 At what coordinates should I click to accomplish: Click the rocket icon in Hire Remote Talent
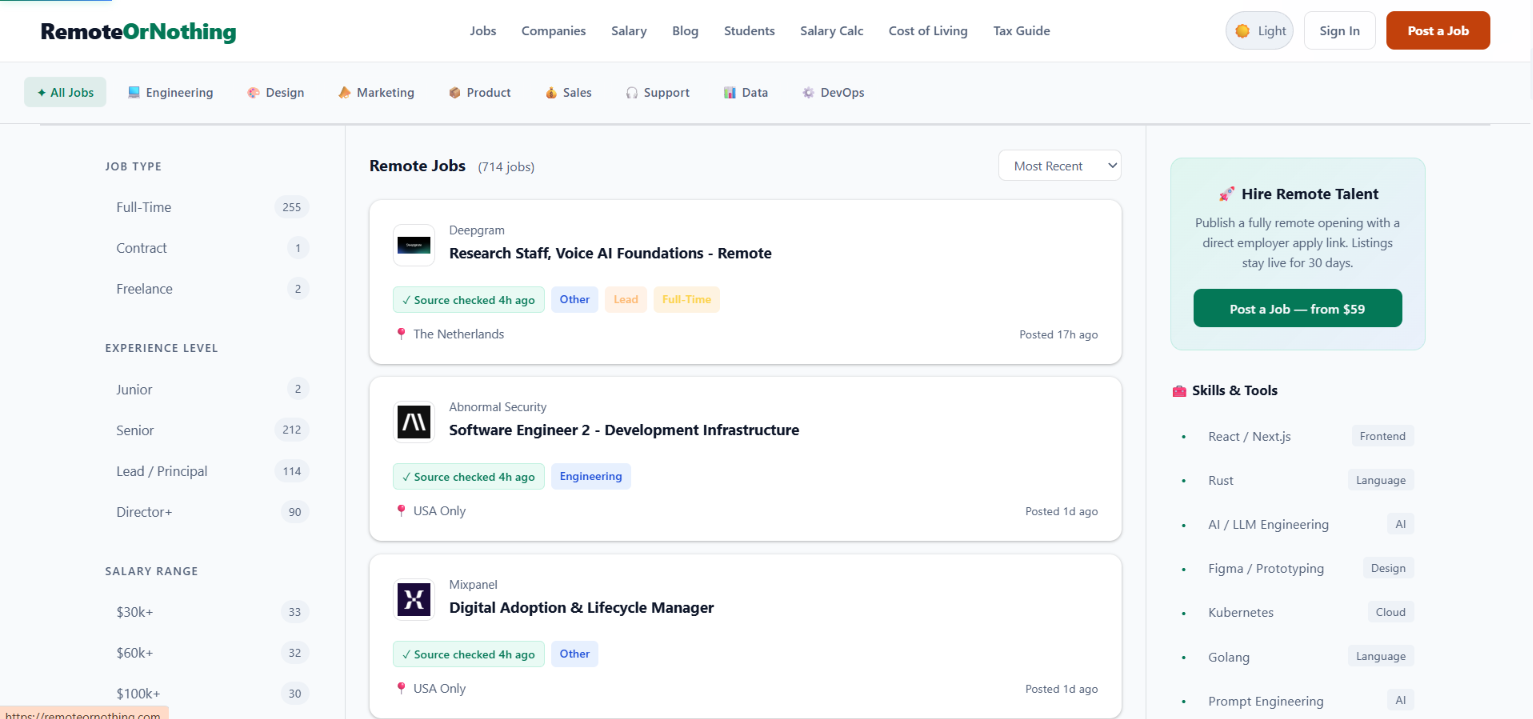1227,194
